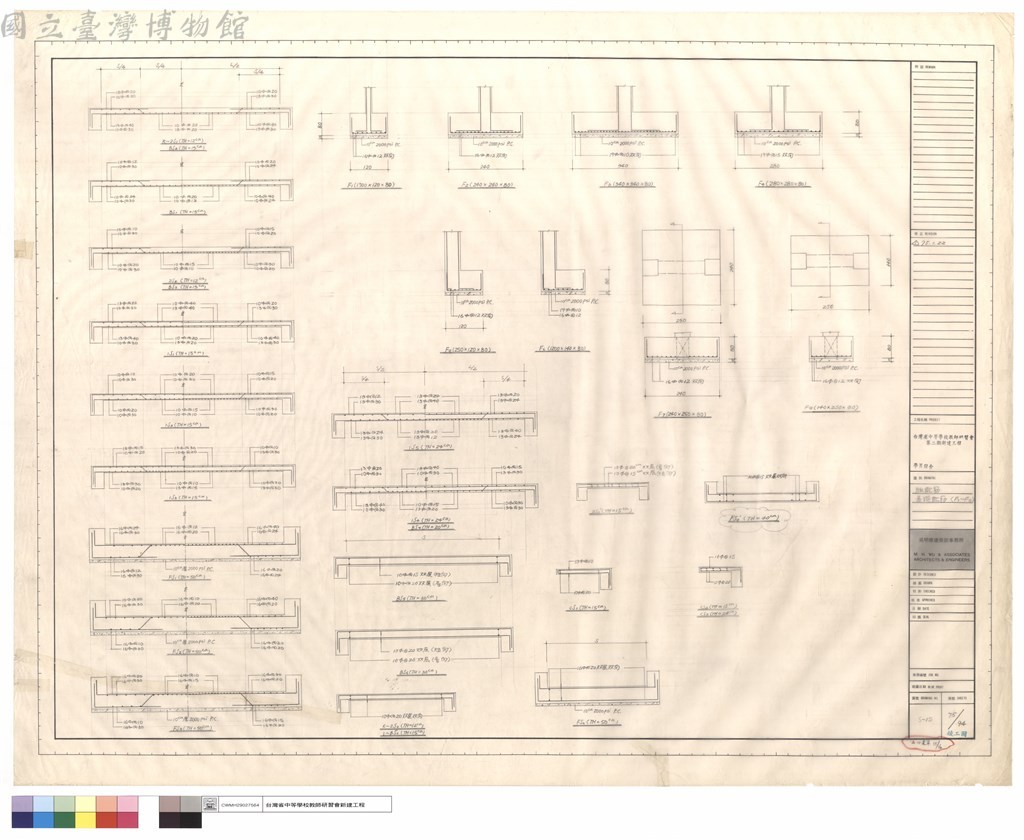Select the F3 footing section drawing

(x=624, y=137)
